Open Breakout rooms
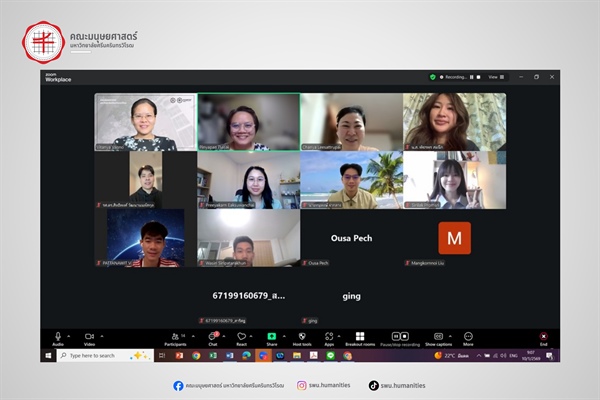Image resolution: width=600 pixels, height=400 pixels. (359, 337)
